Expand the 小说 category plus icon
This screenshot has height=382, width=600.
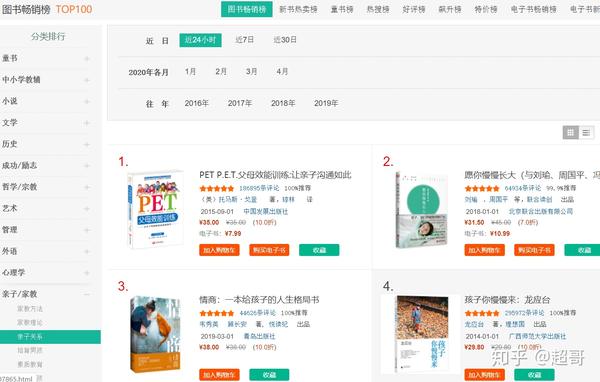click(x=87, y=101)
